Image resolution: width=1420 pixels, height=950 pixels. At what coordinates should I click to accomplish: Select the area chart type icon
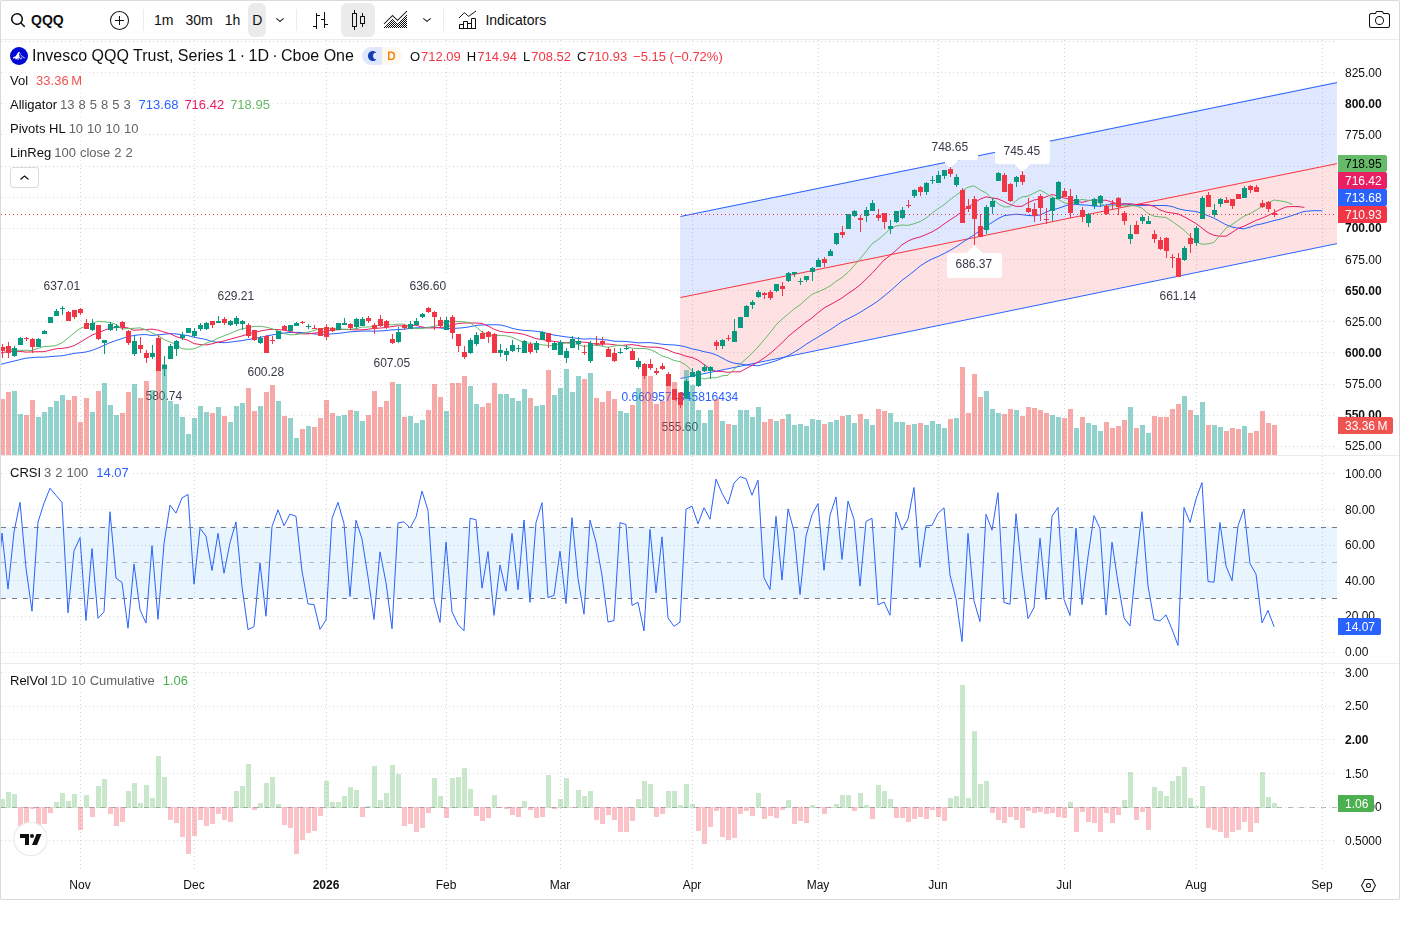[x=396, y=20]
